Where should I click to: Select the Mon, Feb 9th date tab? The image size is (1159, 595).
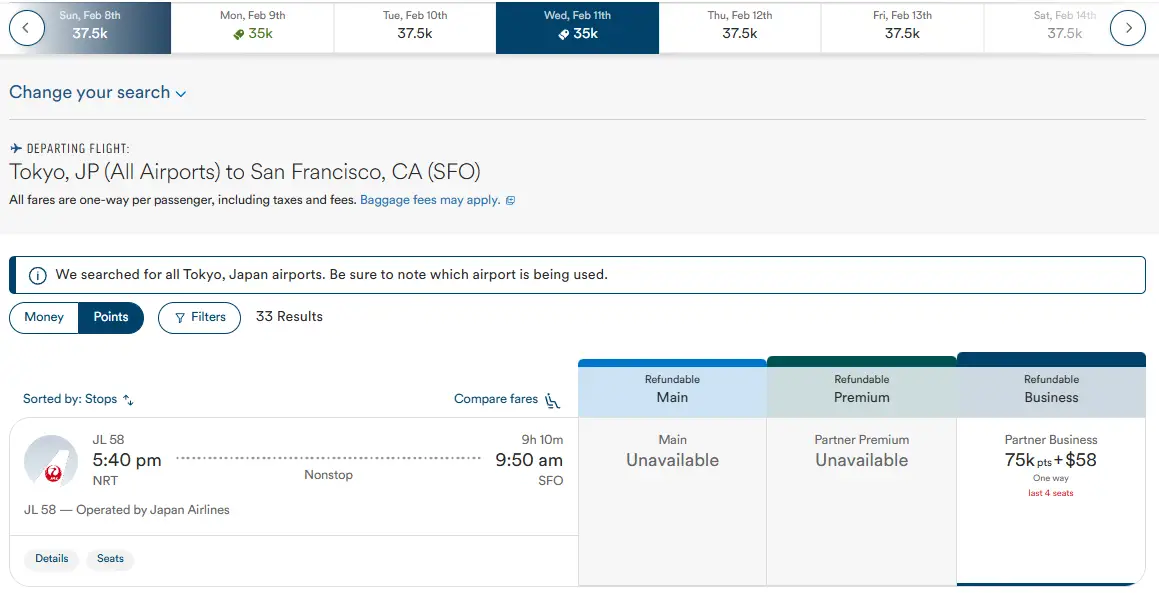[252, 27]
